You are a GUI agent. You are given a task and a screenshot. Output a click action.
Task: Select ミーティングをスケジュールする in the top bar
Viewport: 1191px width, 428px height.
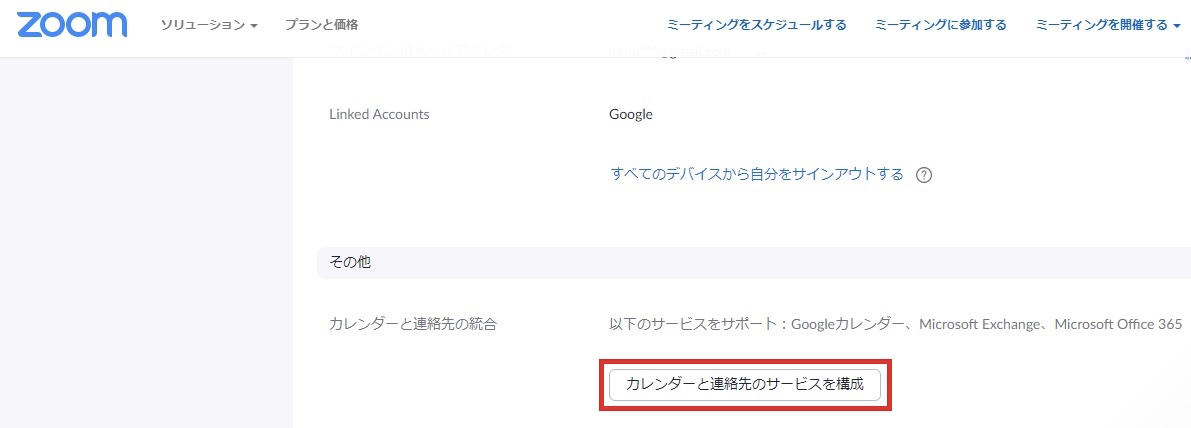pyautogui.click(x=757, y=25)
